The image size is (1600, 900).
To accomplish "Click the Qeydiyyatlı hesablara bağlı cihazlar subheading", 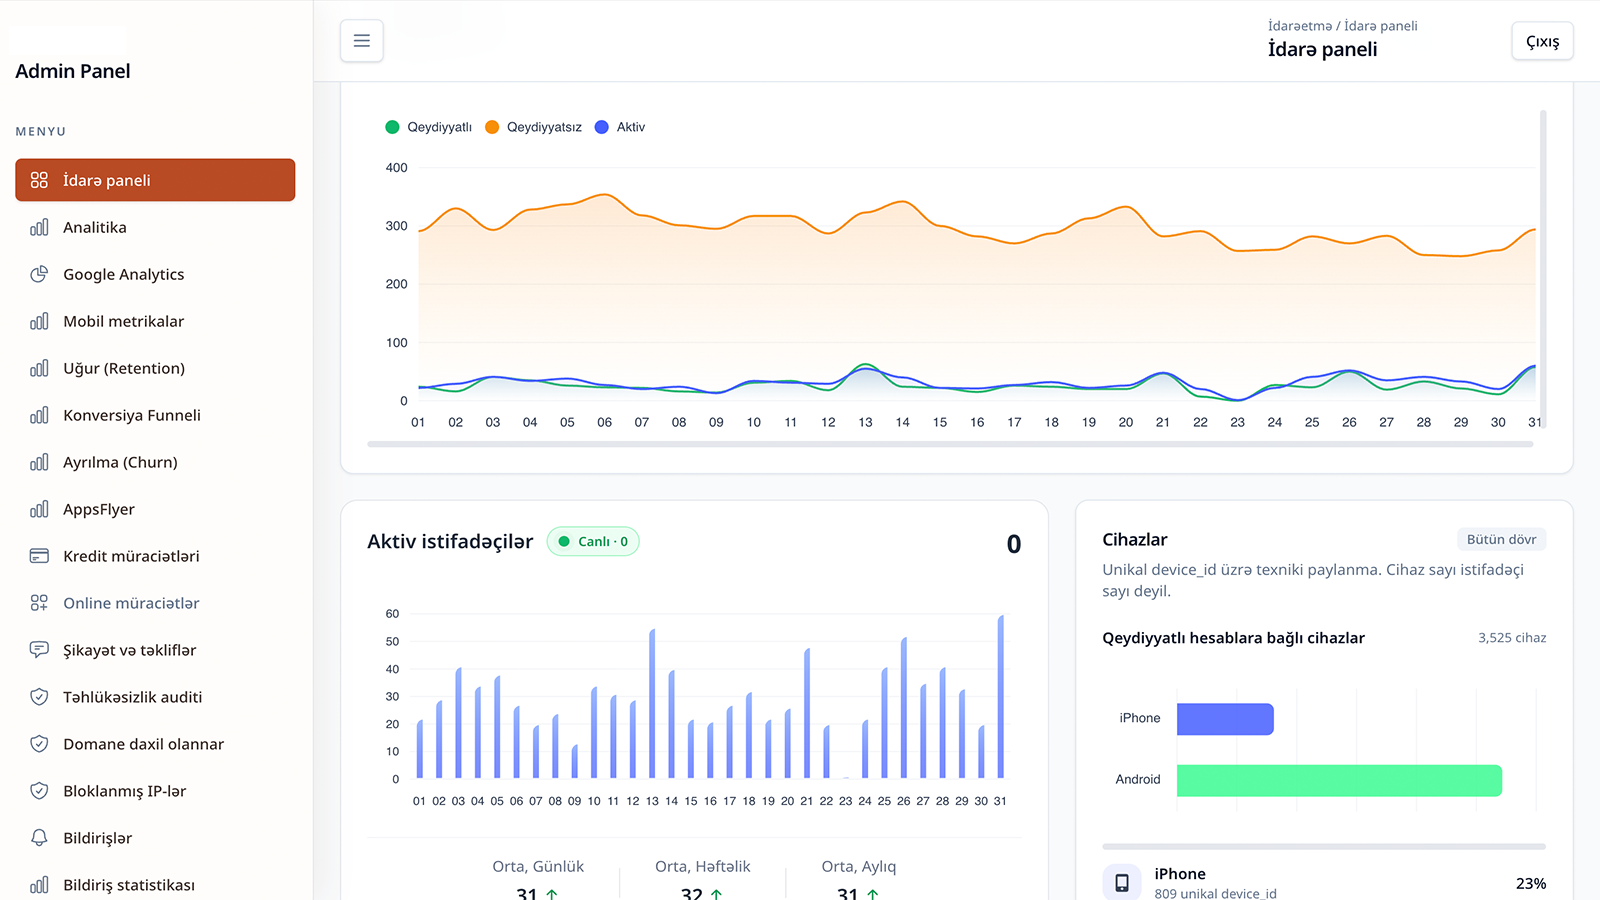I will click(1233, 638).
